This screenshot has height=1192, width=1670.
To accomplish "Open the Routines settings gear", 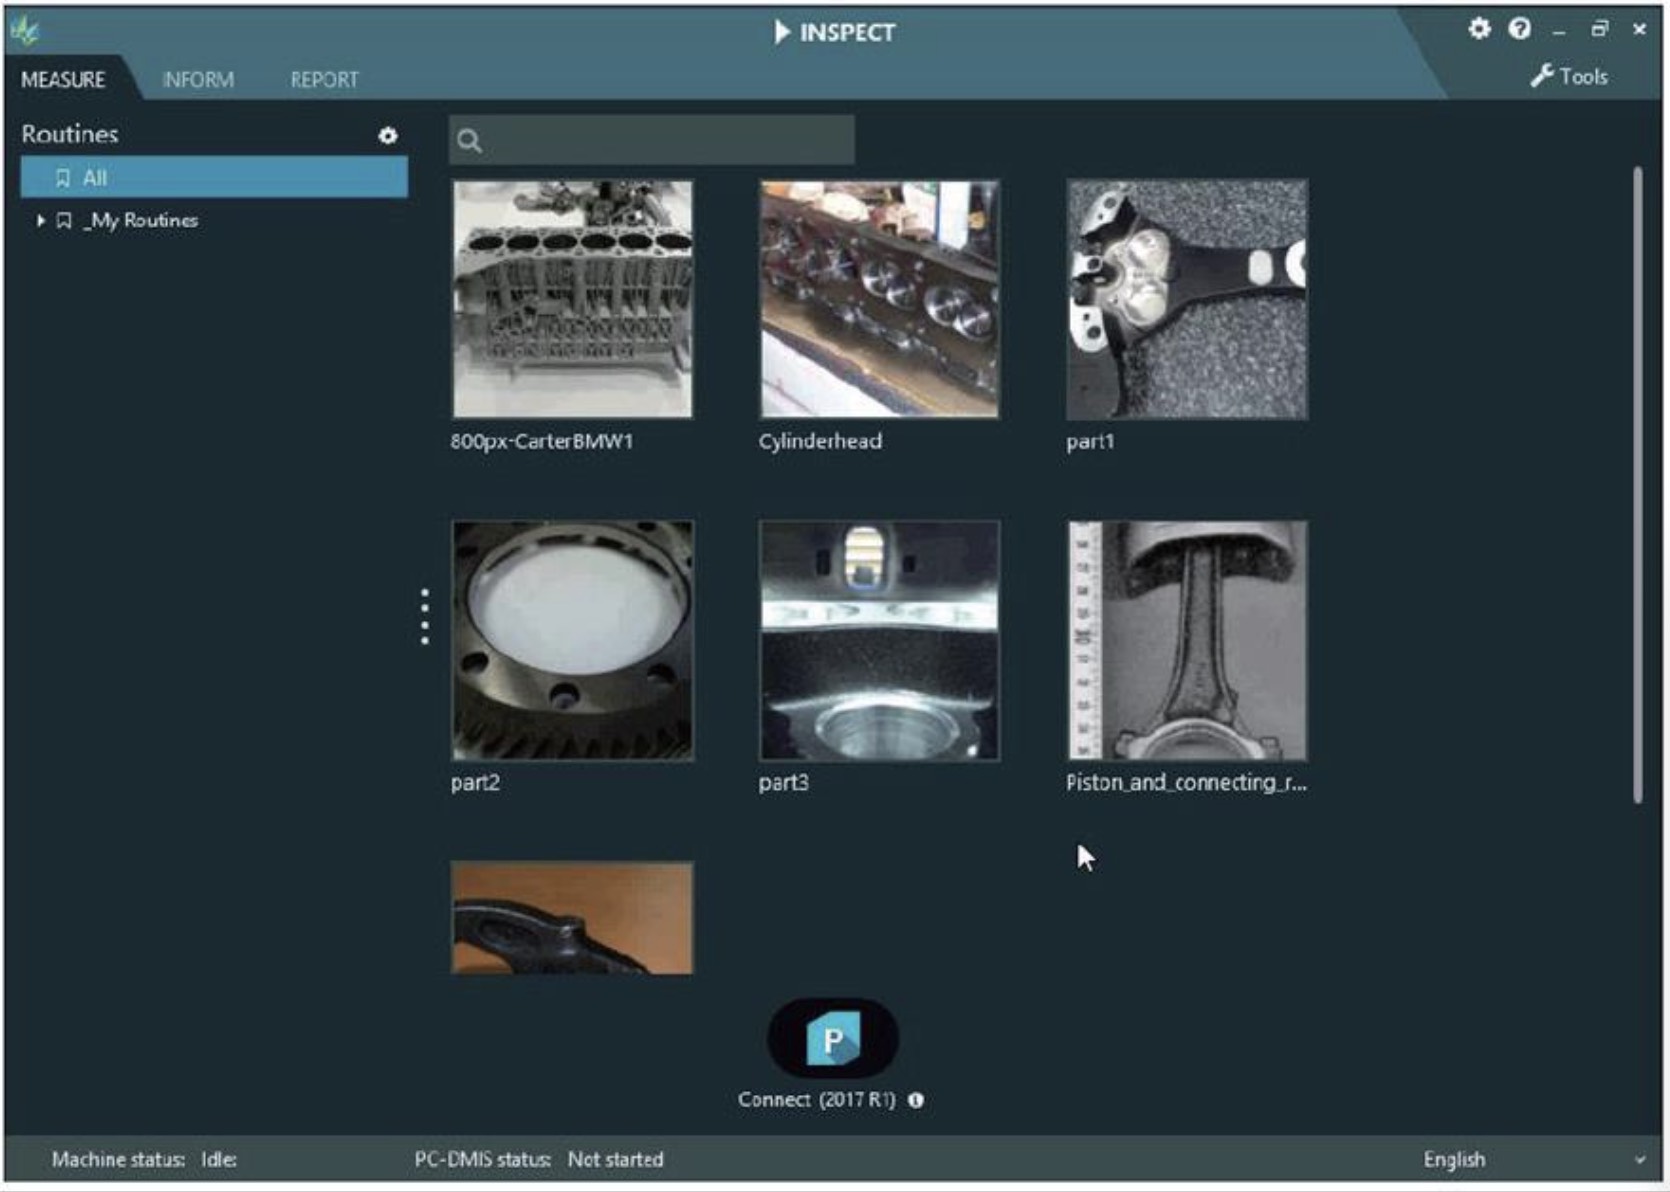I will click(388, 135).
